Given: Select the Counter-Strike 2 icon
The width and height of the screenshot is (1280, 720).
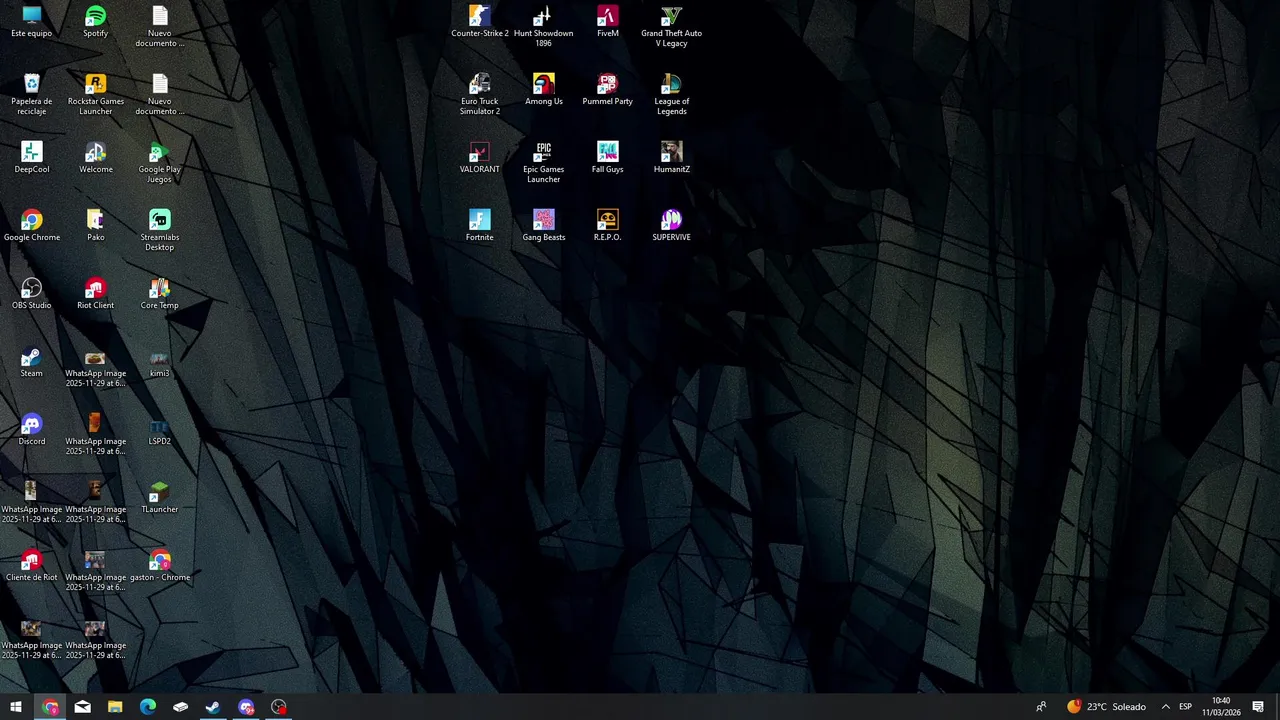Looking at the screenshot, I should click(x=480, y=22).
